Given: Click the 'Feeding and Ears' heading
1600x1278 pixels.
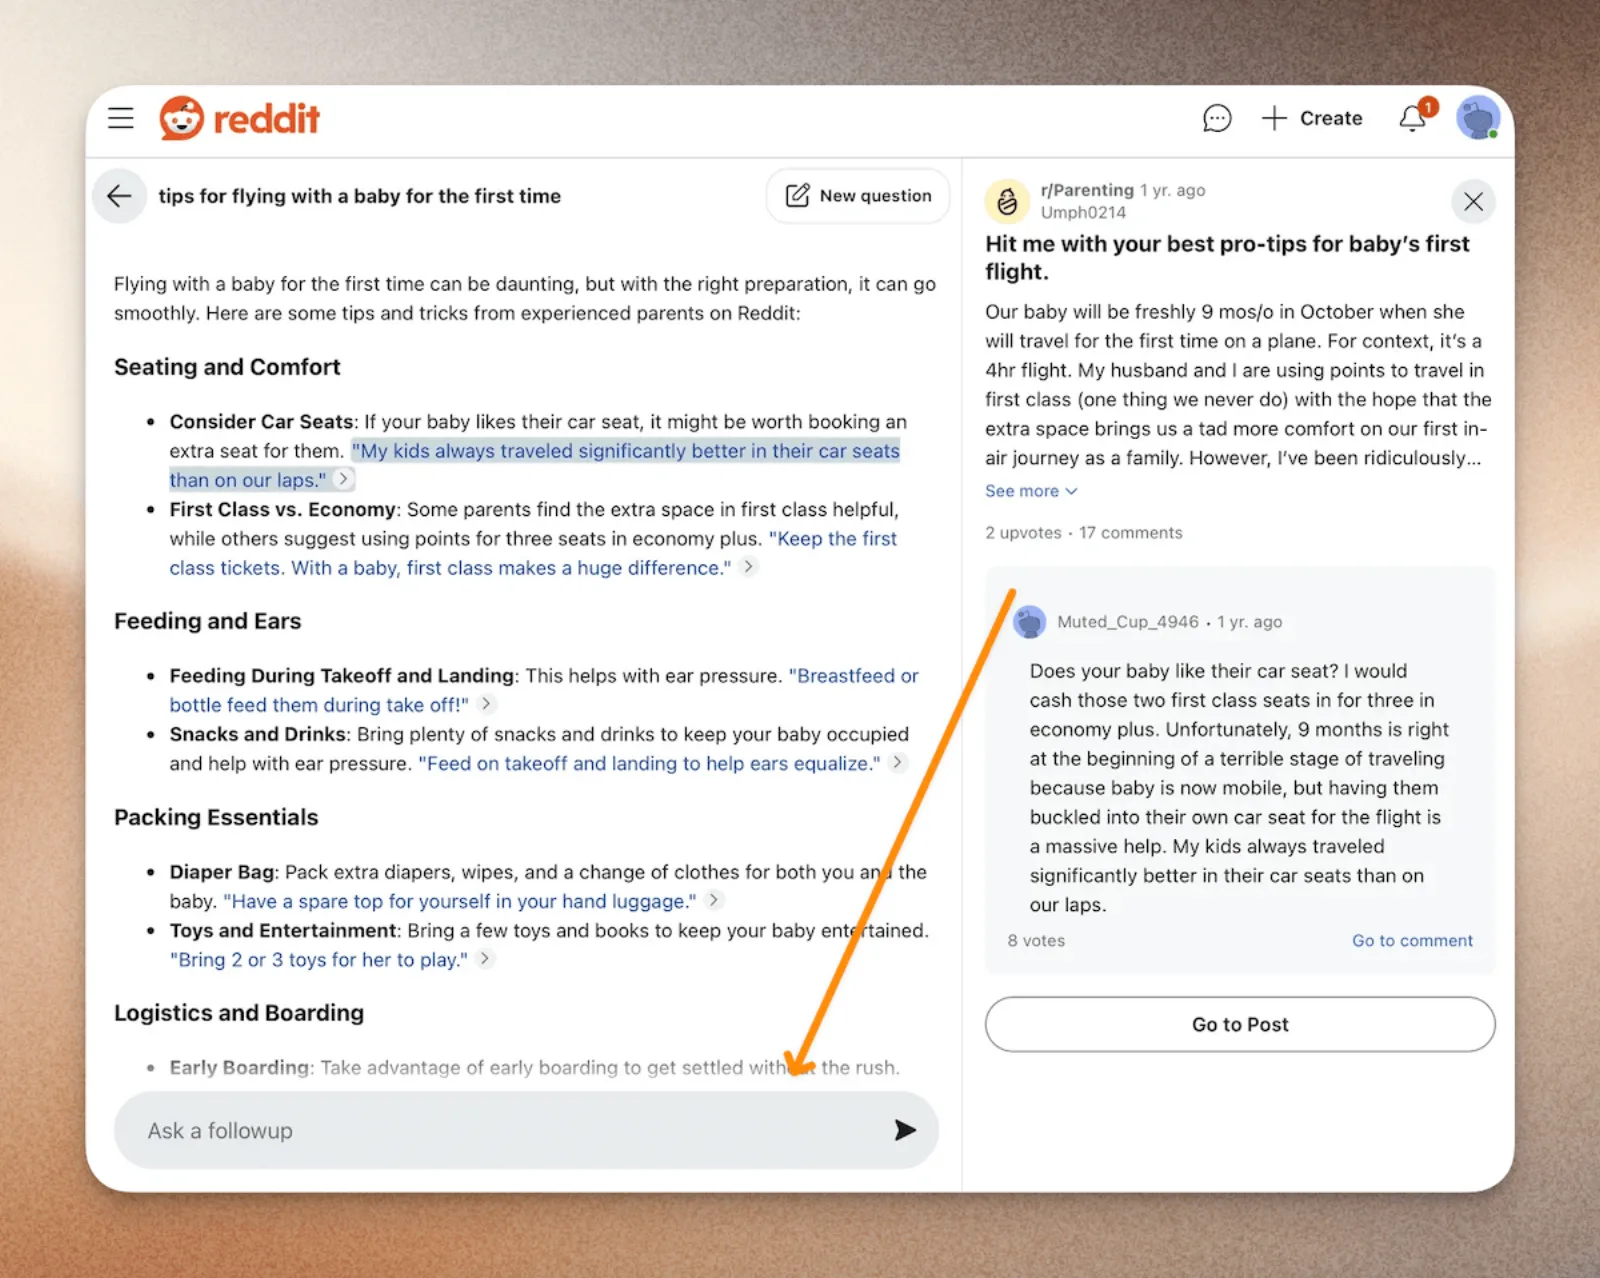Looking at the screenshot, I should pyautogui.click(x=207, y=621).
